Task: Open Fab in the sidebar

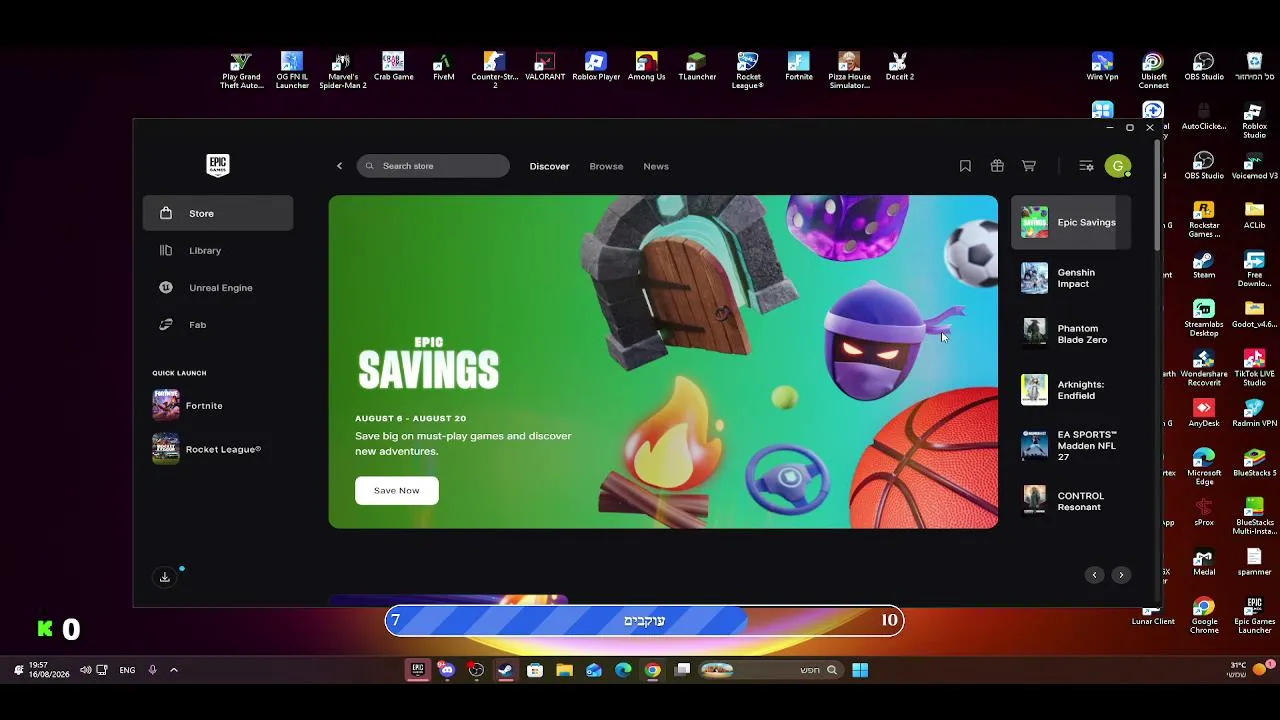Action: point(218,325)
